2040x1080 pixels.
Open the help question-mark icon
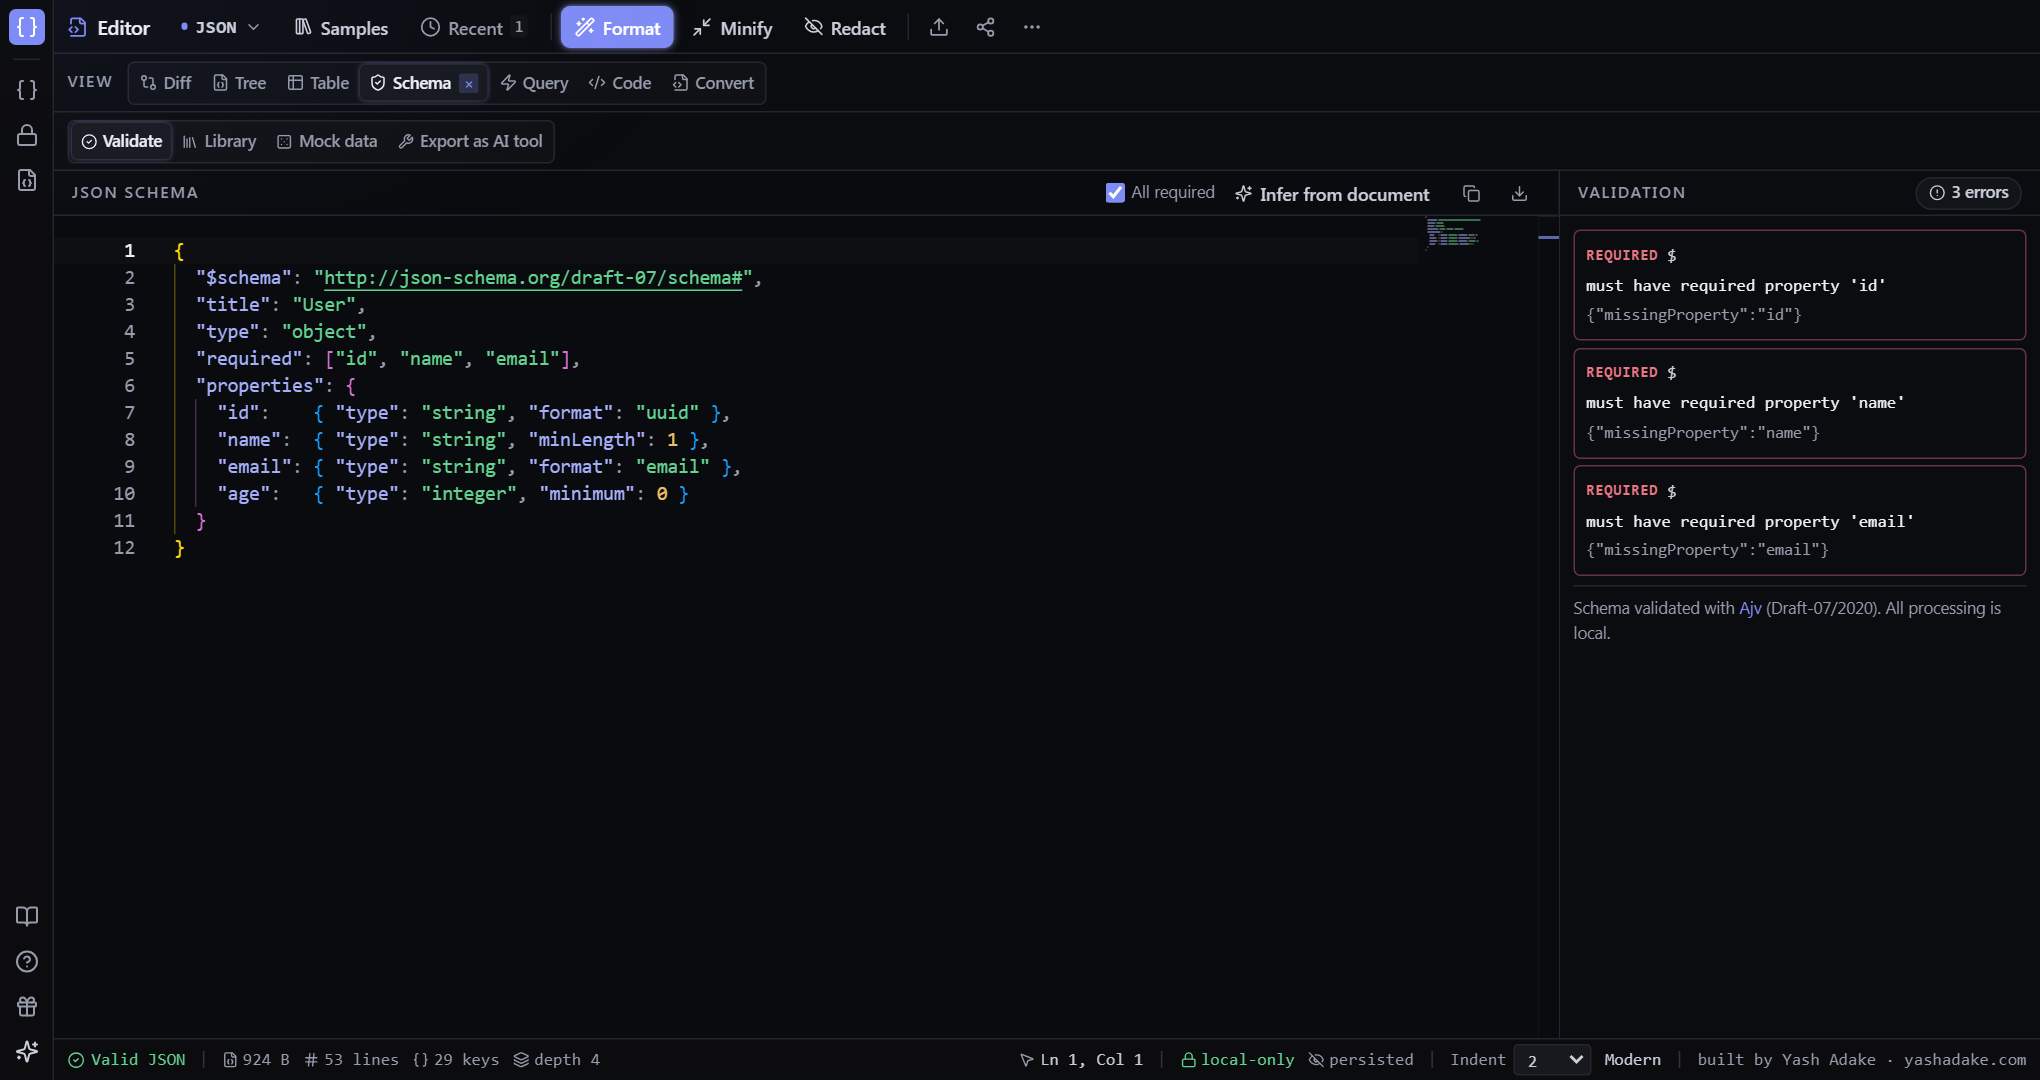click(27, 961)
